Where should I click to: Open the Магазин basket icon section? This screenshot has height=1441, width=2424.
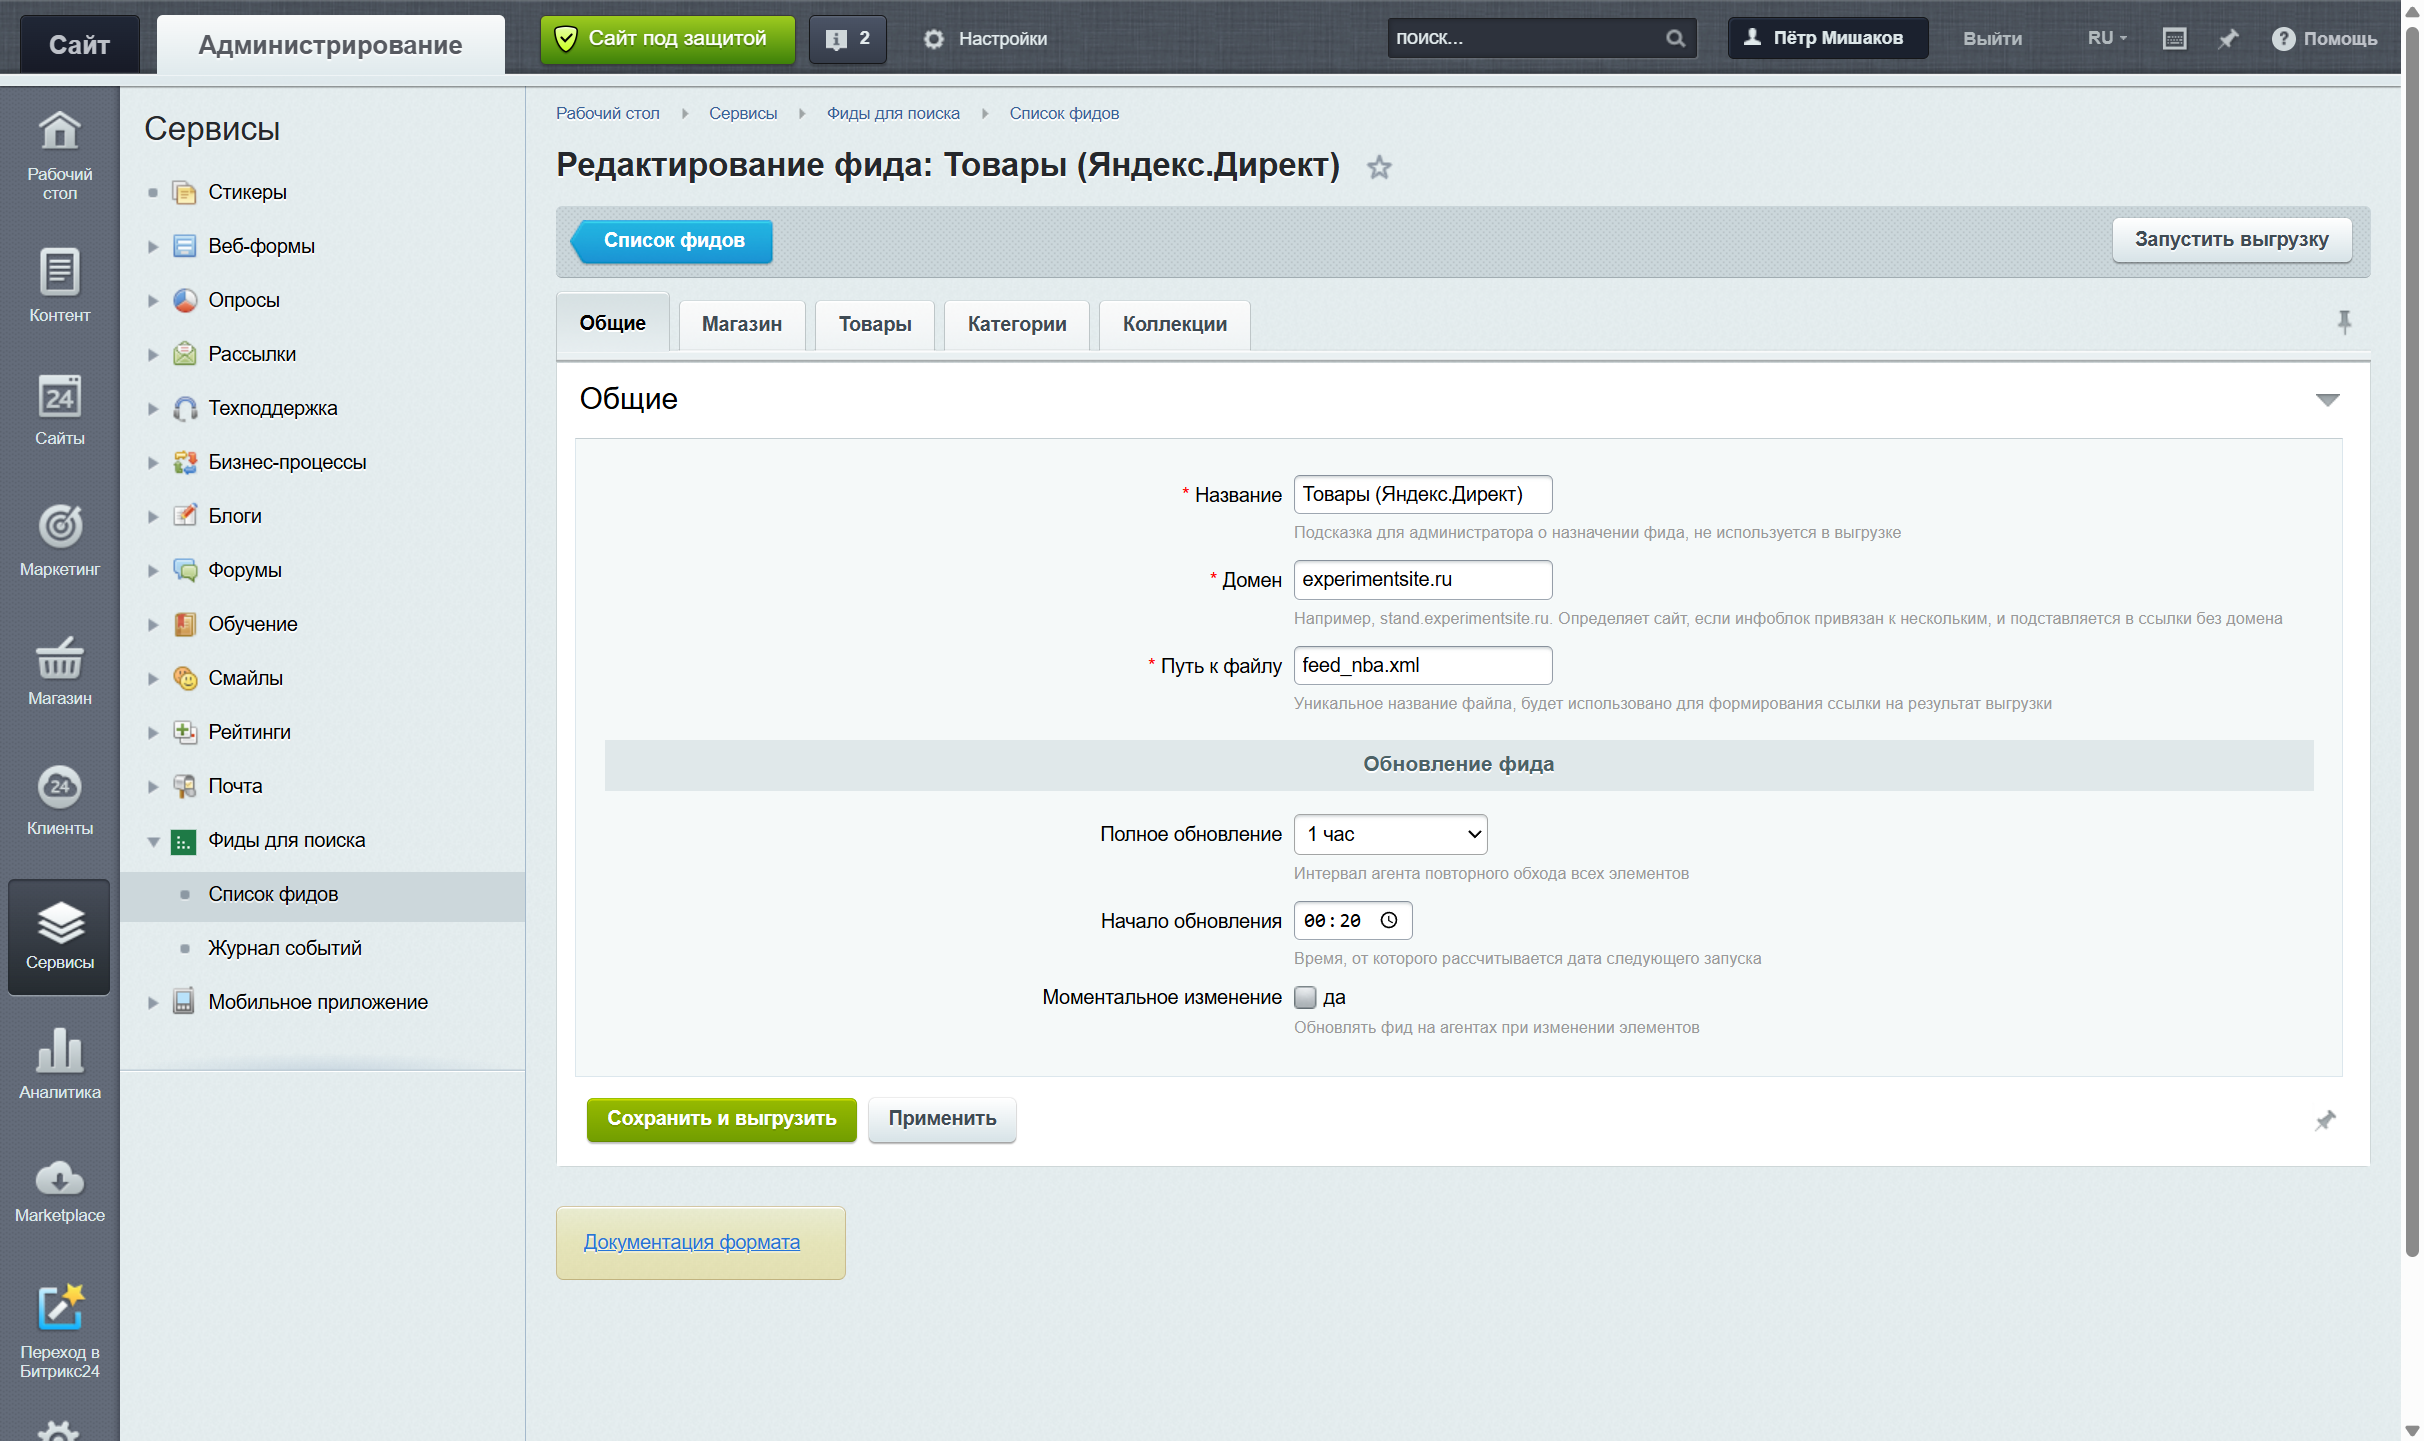click(x=59, y=671)
